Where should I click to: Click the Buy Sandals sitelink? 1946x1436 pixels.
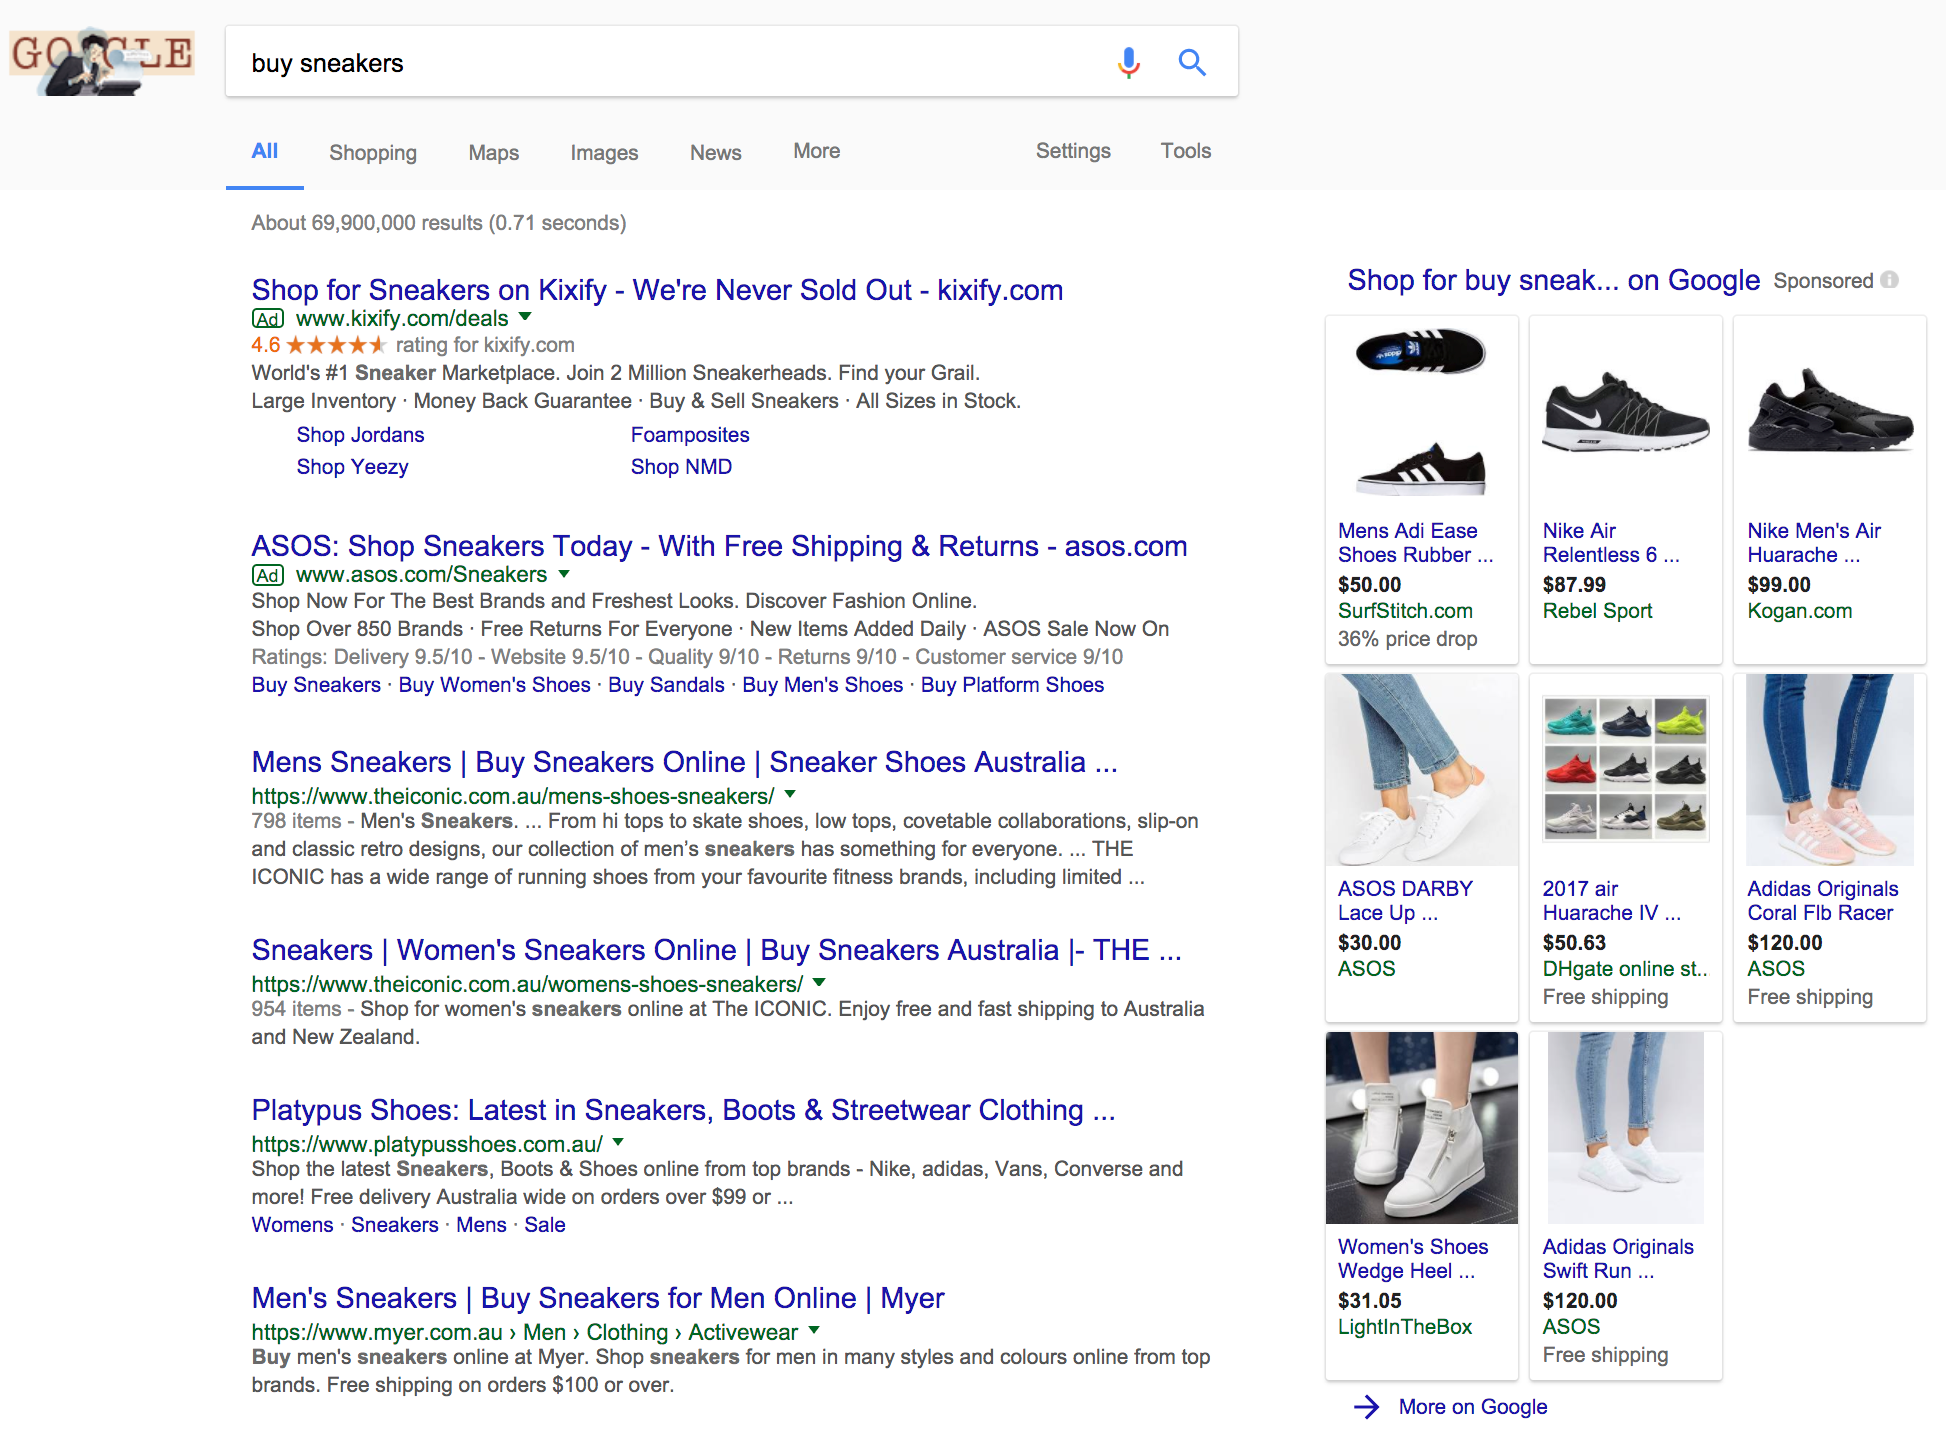[x=666, y=685]
